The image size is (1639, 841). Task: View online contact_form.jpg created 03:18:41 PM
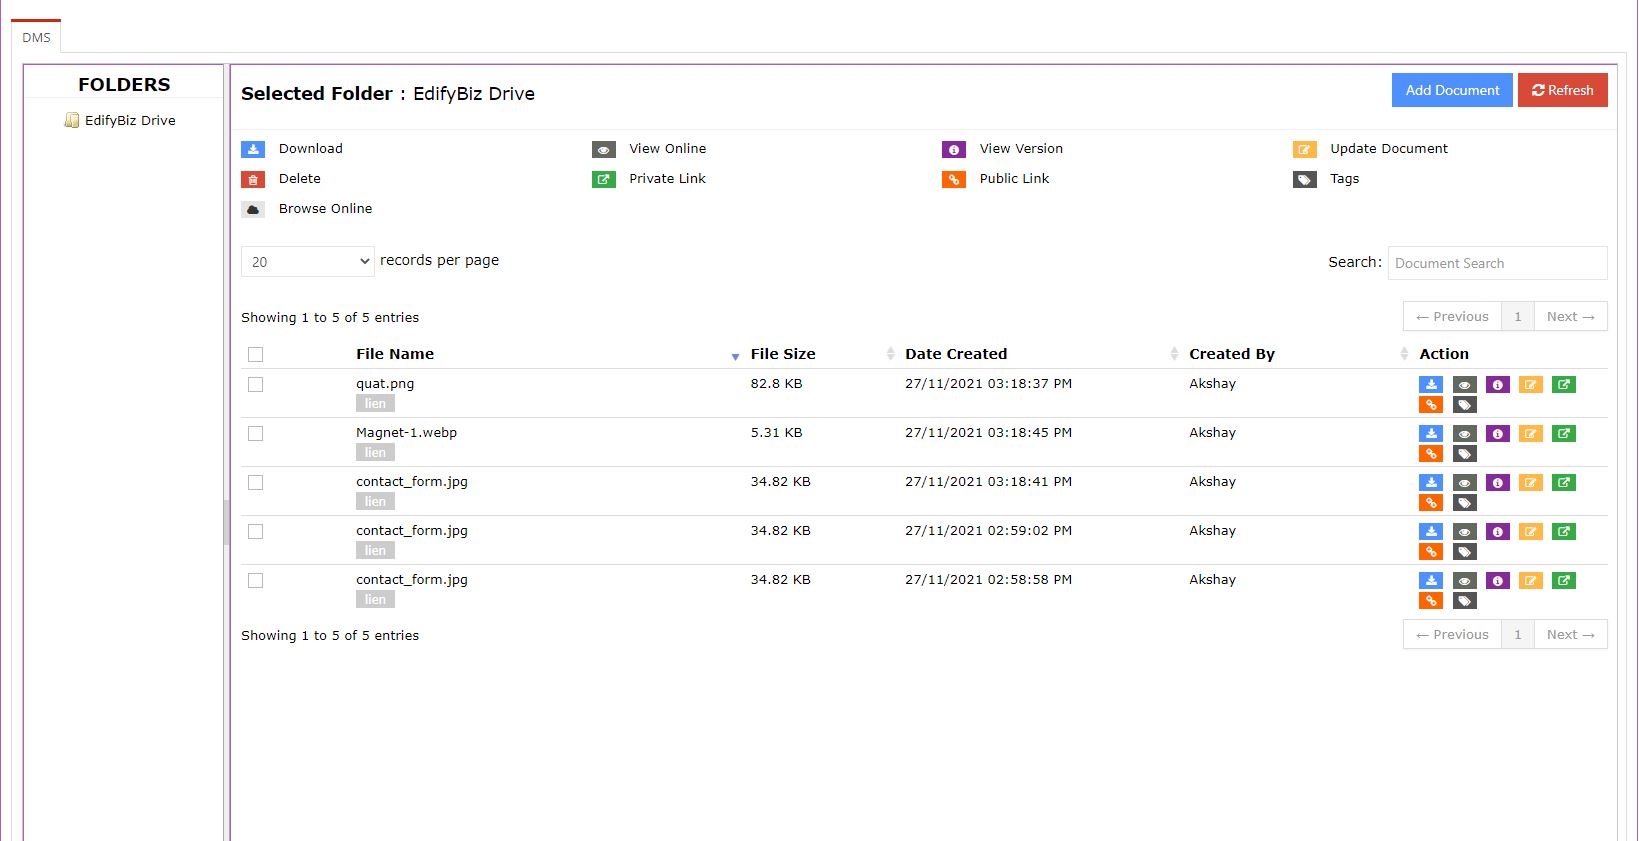click(x=1464, y=482)
